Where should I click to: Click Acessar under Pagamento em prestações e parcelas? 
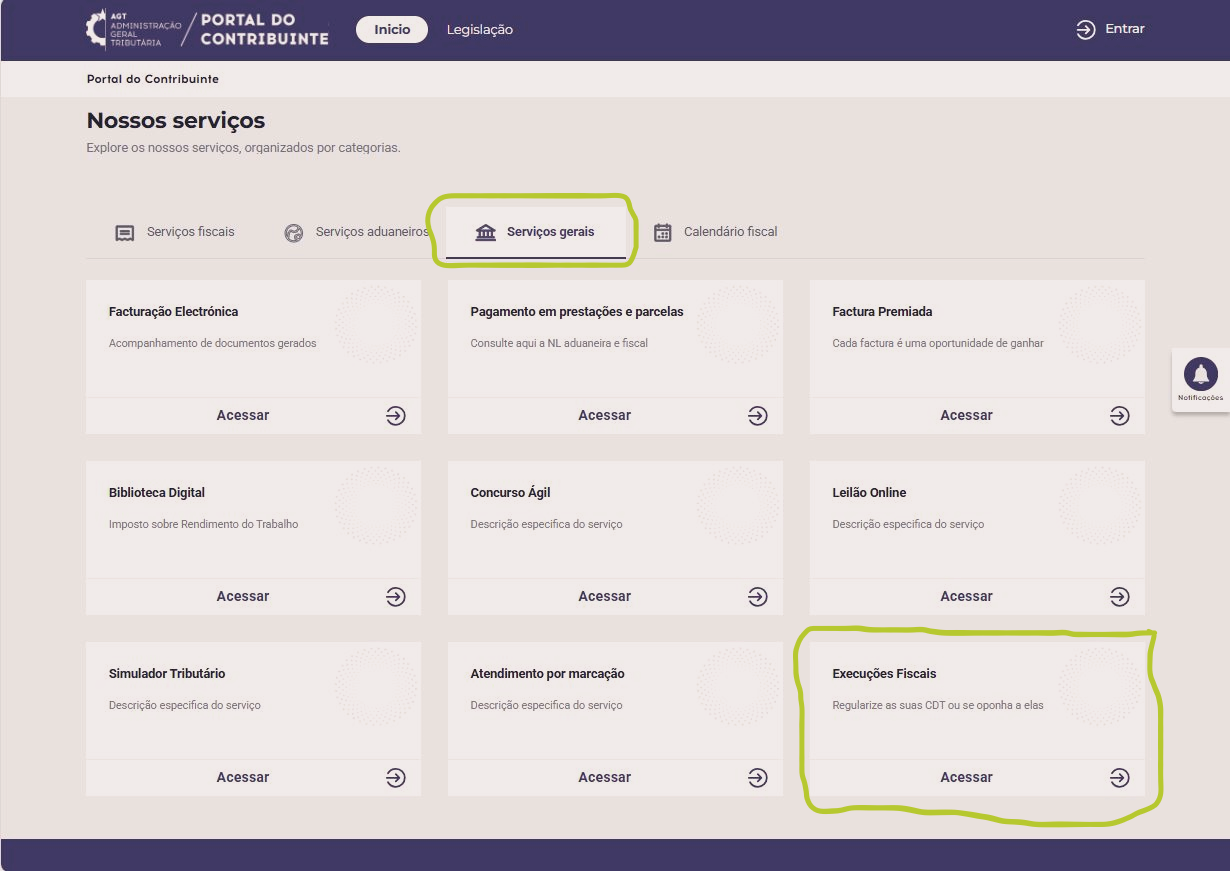click(x=604, y=415)
